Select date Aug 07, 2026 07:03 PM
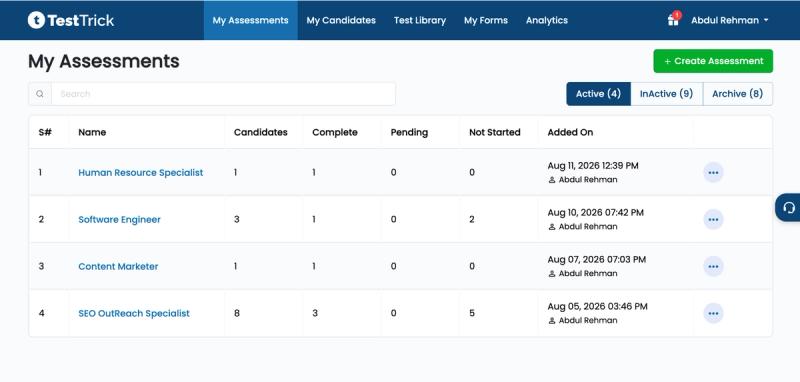Image resolution: width=800 pixels, height=382 pixels. [x=596, y=260]
